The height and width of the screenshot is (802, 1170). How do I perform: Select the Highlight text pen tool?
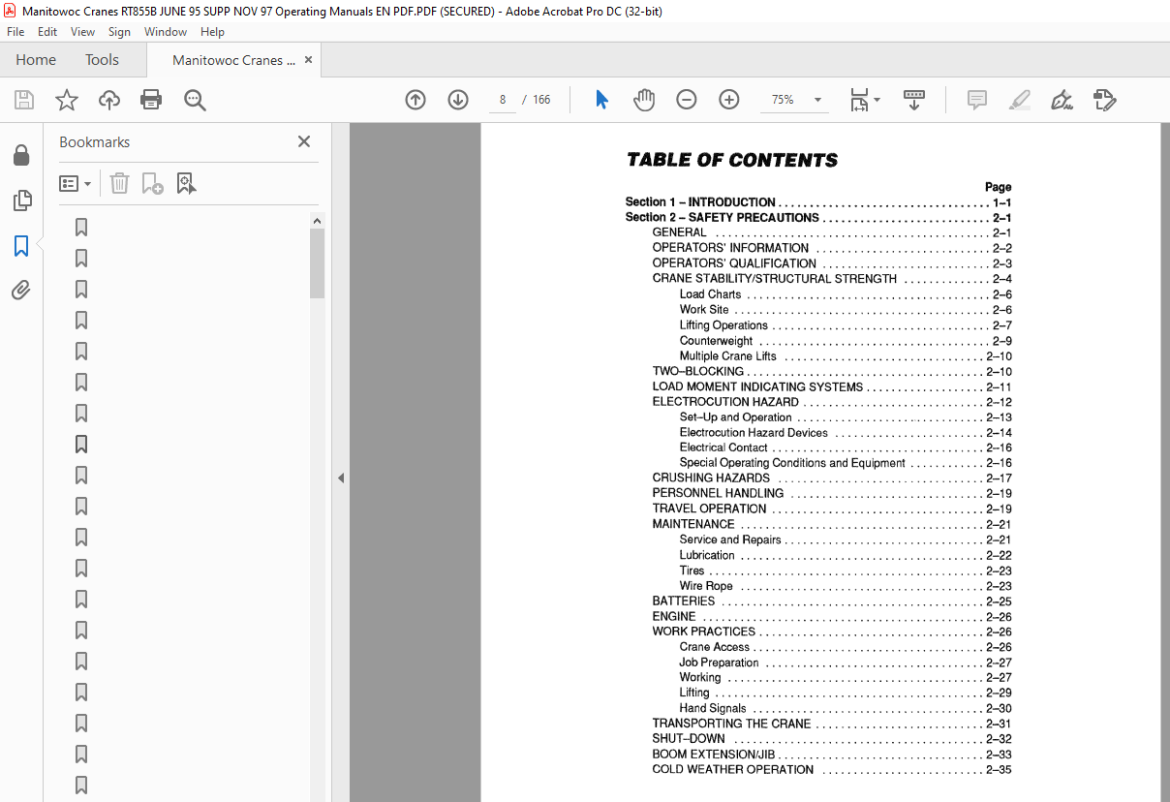pyautogui.click(x=1019, y=100)
